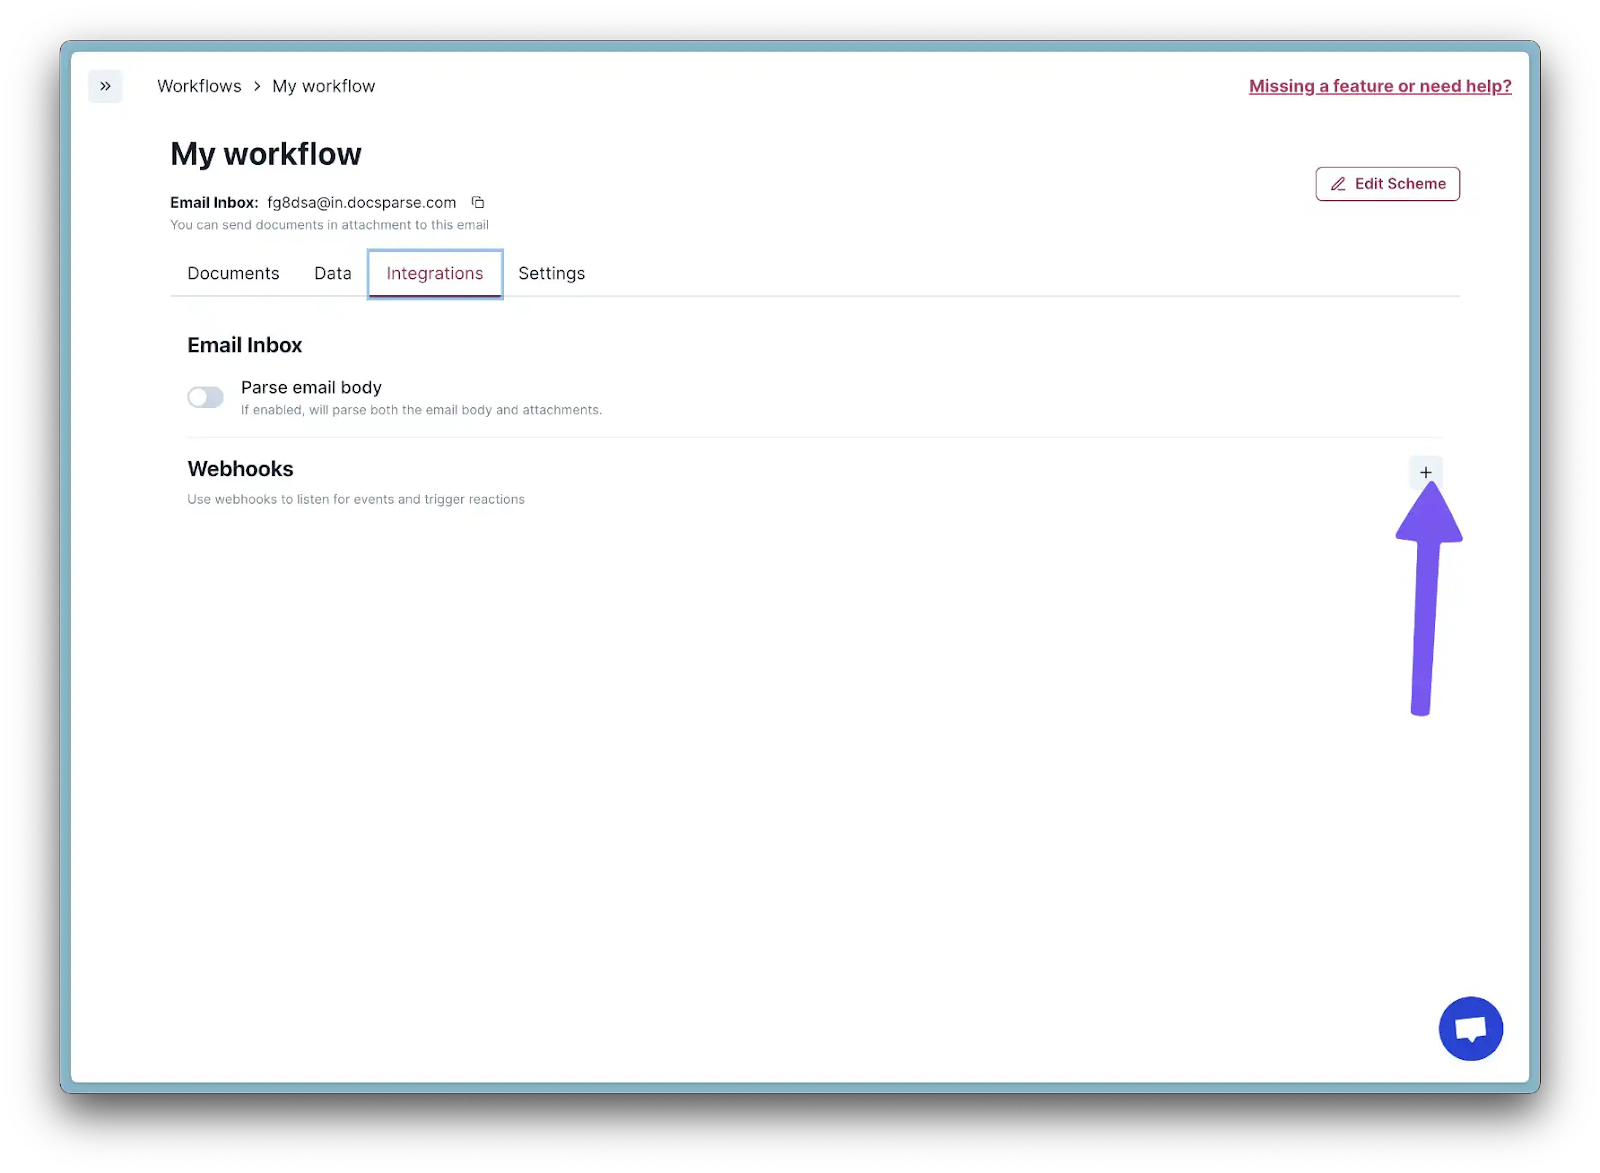Open the Documents tab
The image size is (1600, 1173).
click(x=233, y=273)
